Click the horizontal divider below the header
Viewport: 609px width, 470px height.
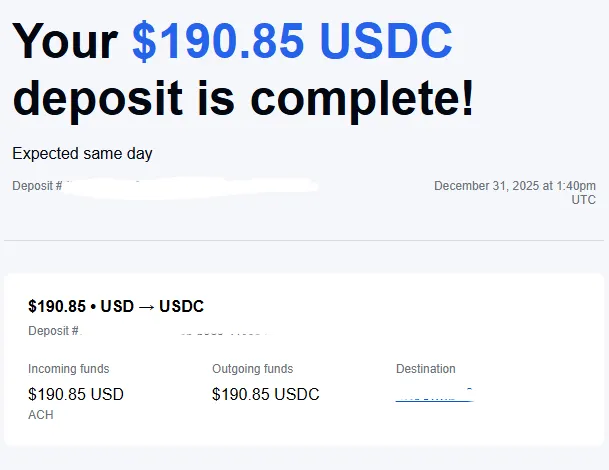click(x=304, y=241)
